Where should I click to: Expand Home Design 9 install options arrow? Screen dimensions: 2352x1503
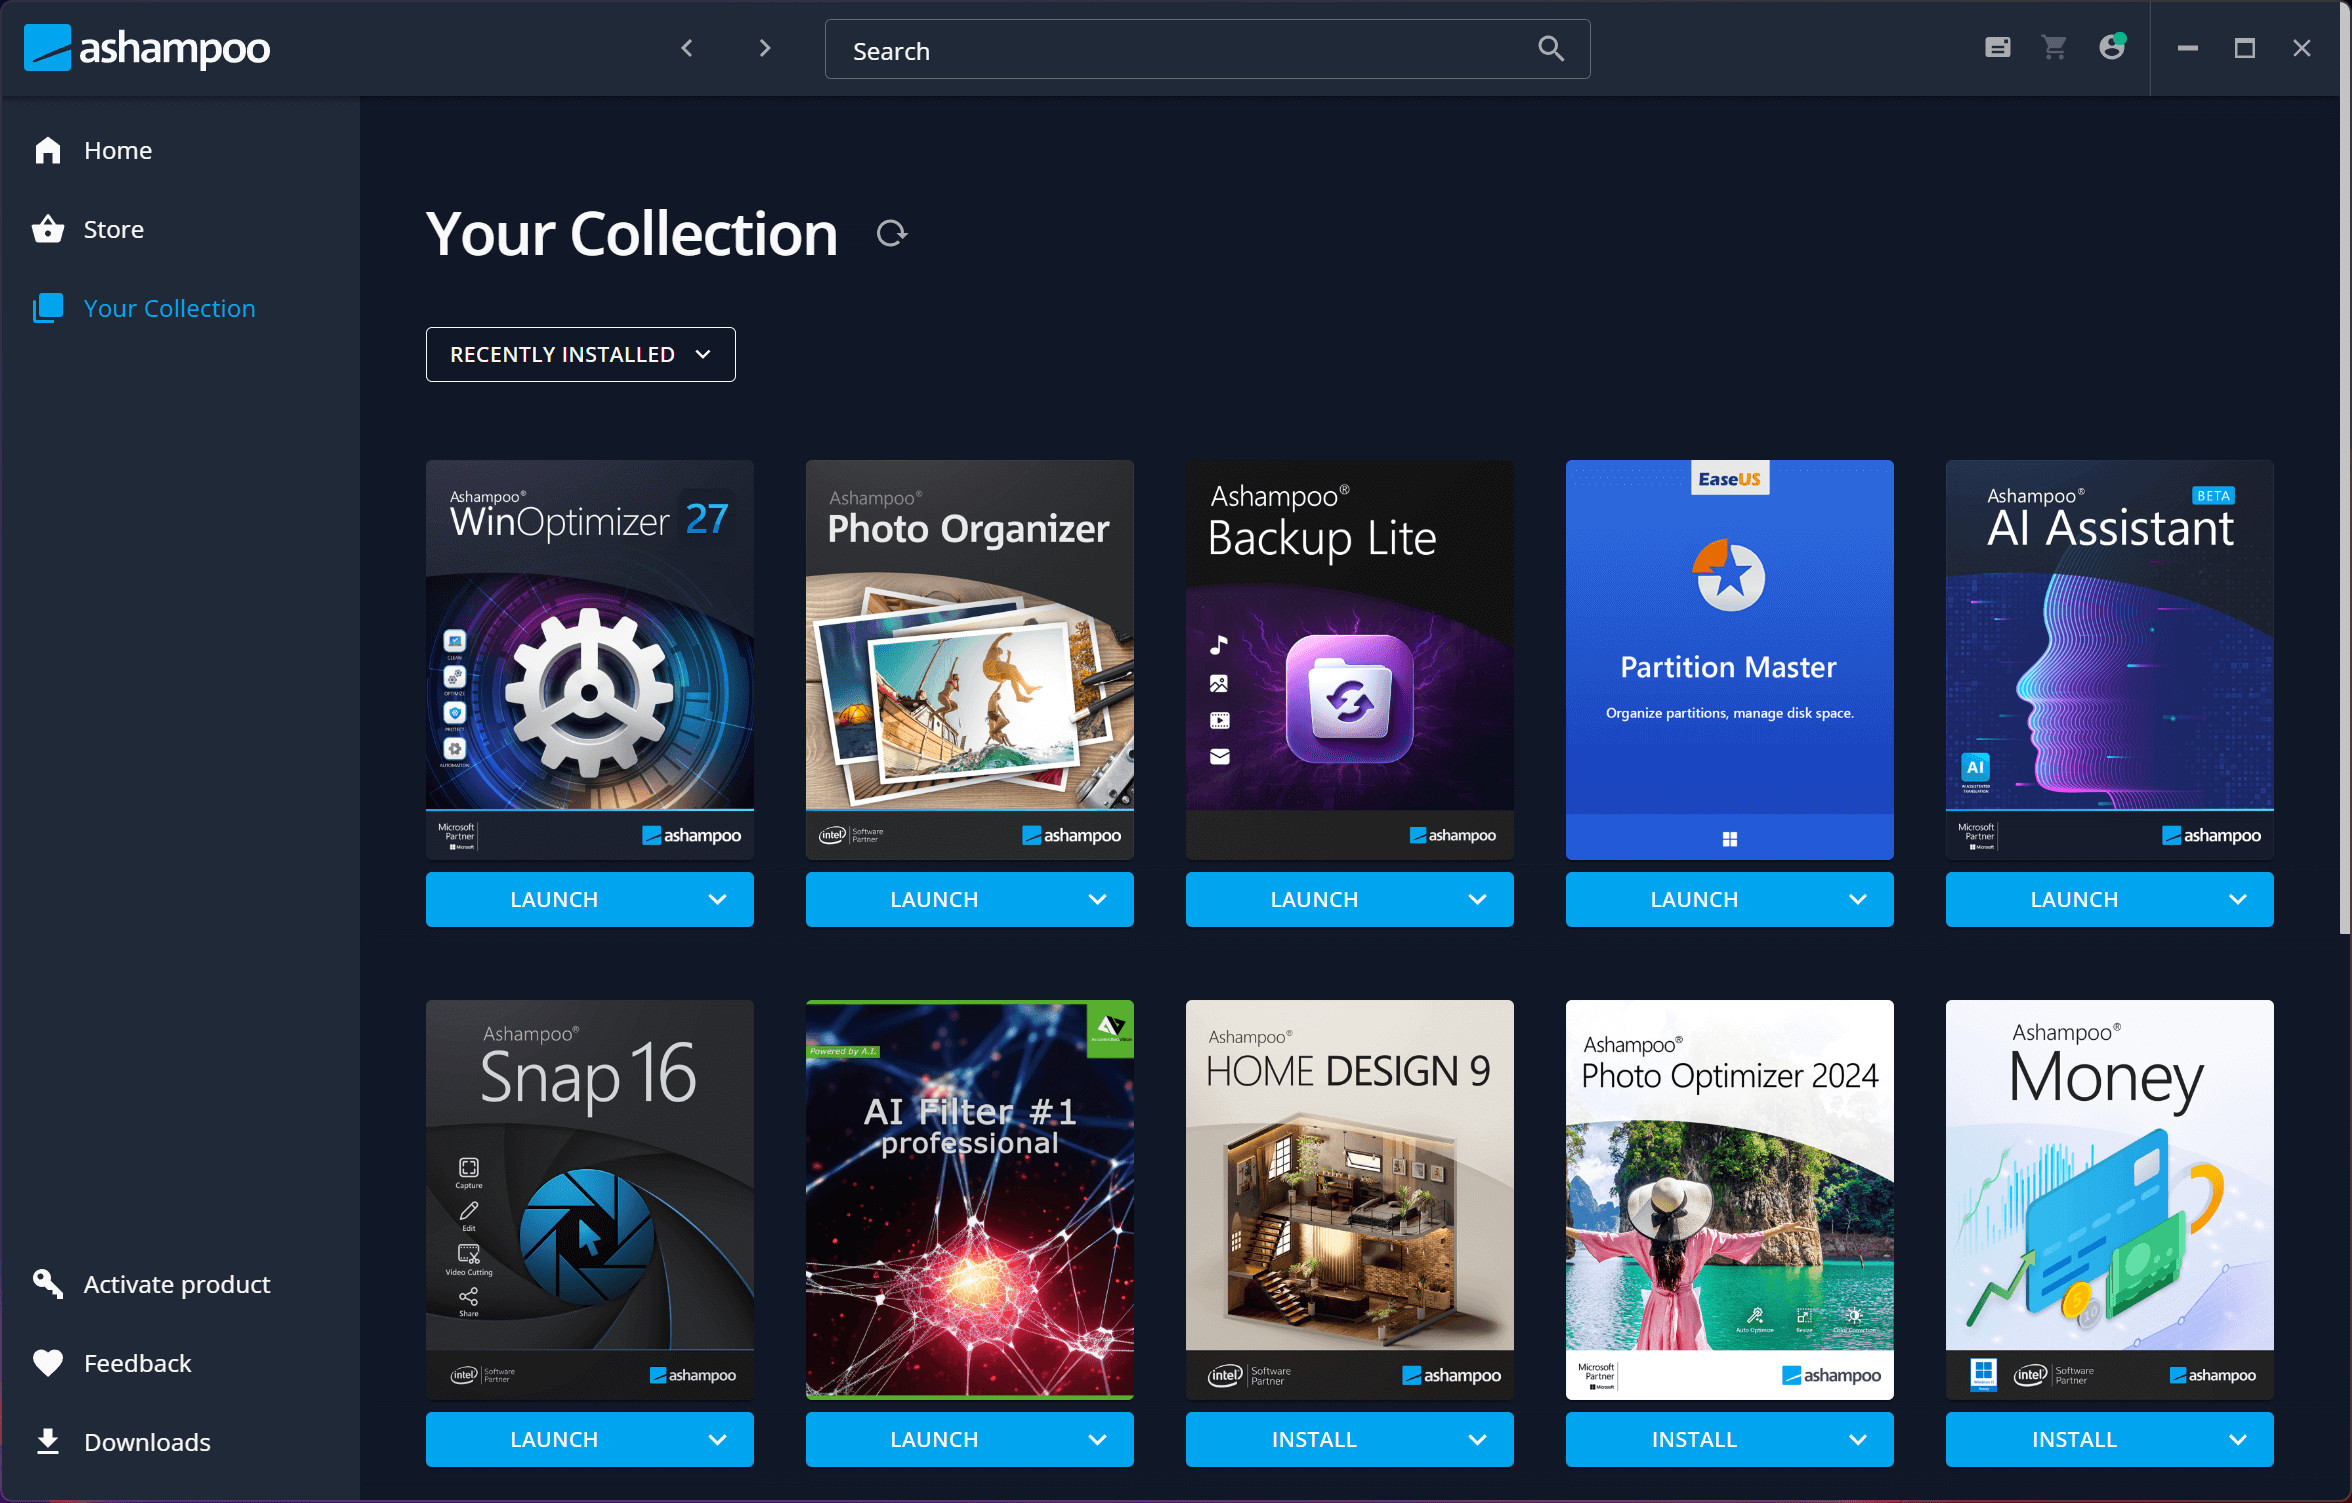point(1477,1439)
